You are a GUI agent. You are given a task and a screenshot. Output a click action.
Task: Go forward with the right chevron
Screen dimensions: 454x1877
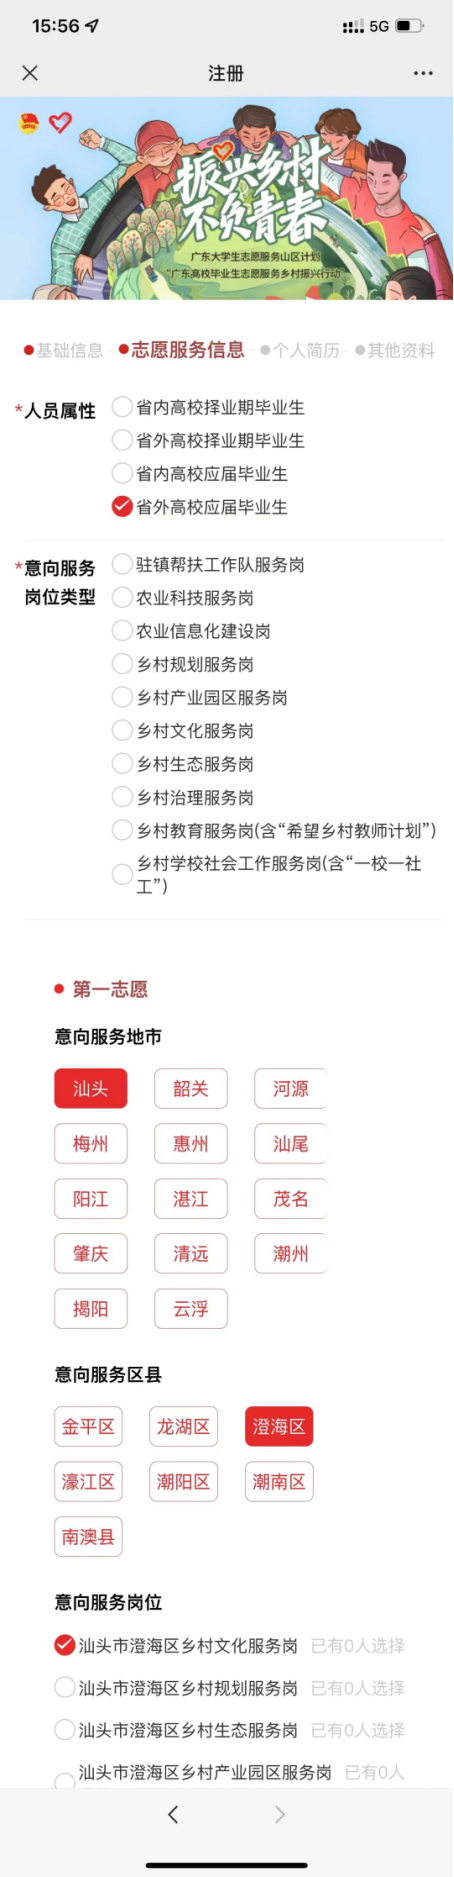(280, 1814)
